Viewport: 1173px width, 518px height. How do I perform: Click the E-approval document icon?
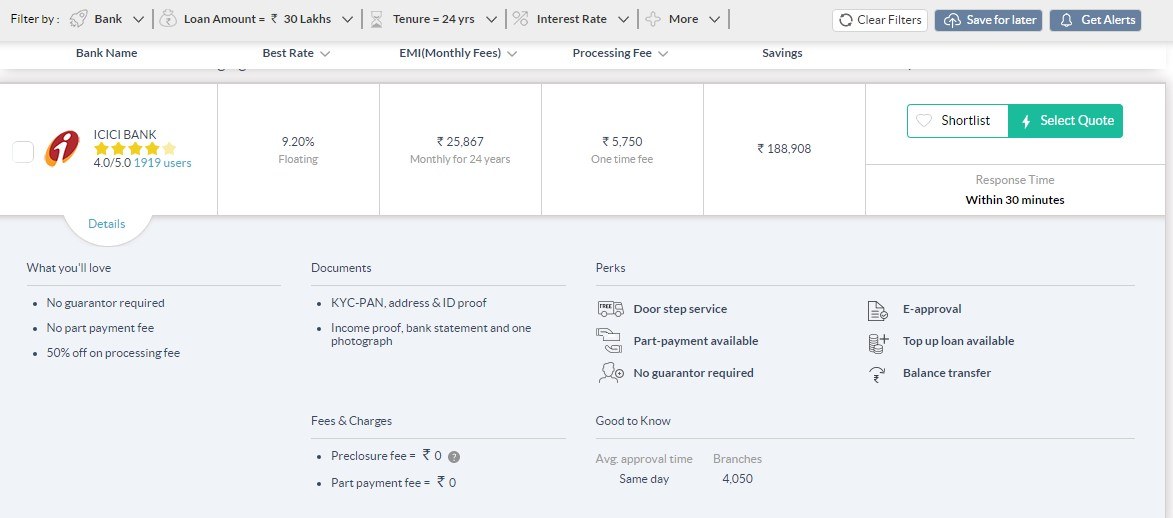click(878, 310)
